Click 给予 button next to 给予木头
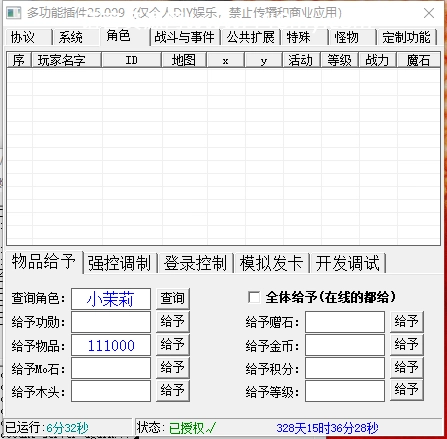The width and height of the screenshot is (447, 439). [x=173, y=391]
